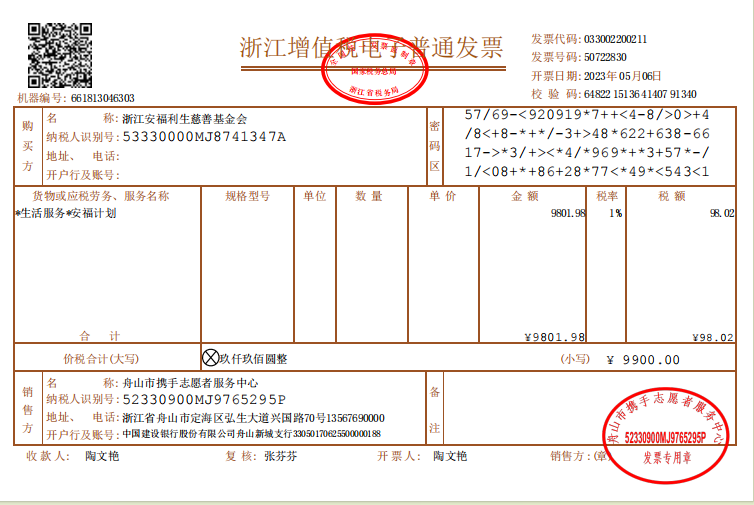Select item name *生活服务*安福计划
This screenshot has height=505, width=754.
pos(66,213)
